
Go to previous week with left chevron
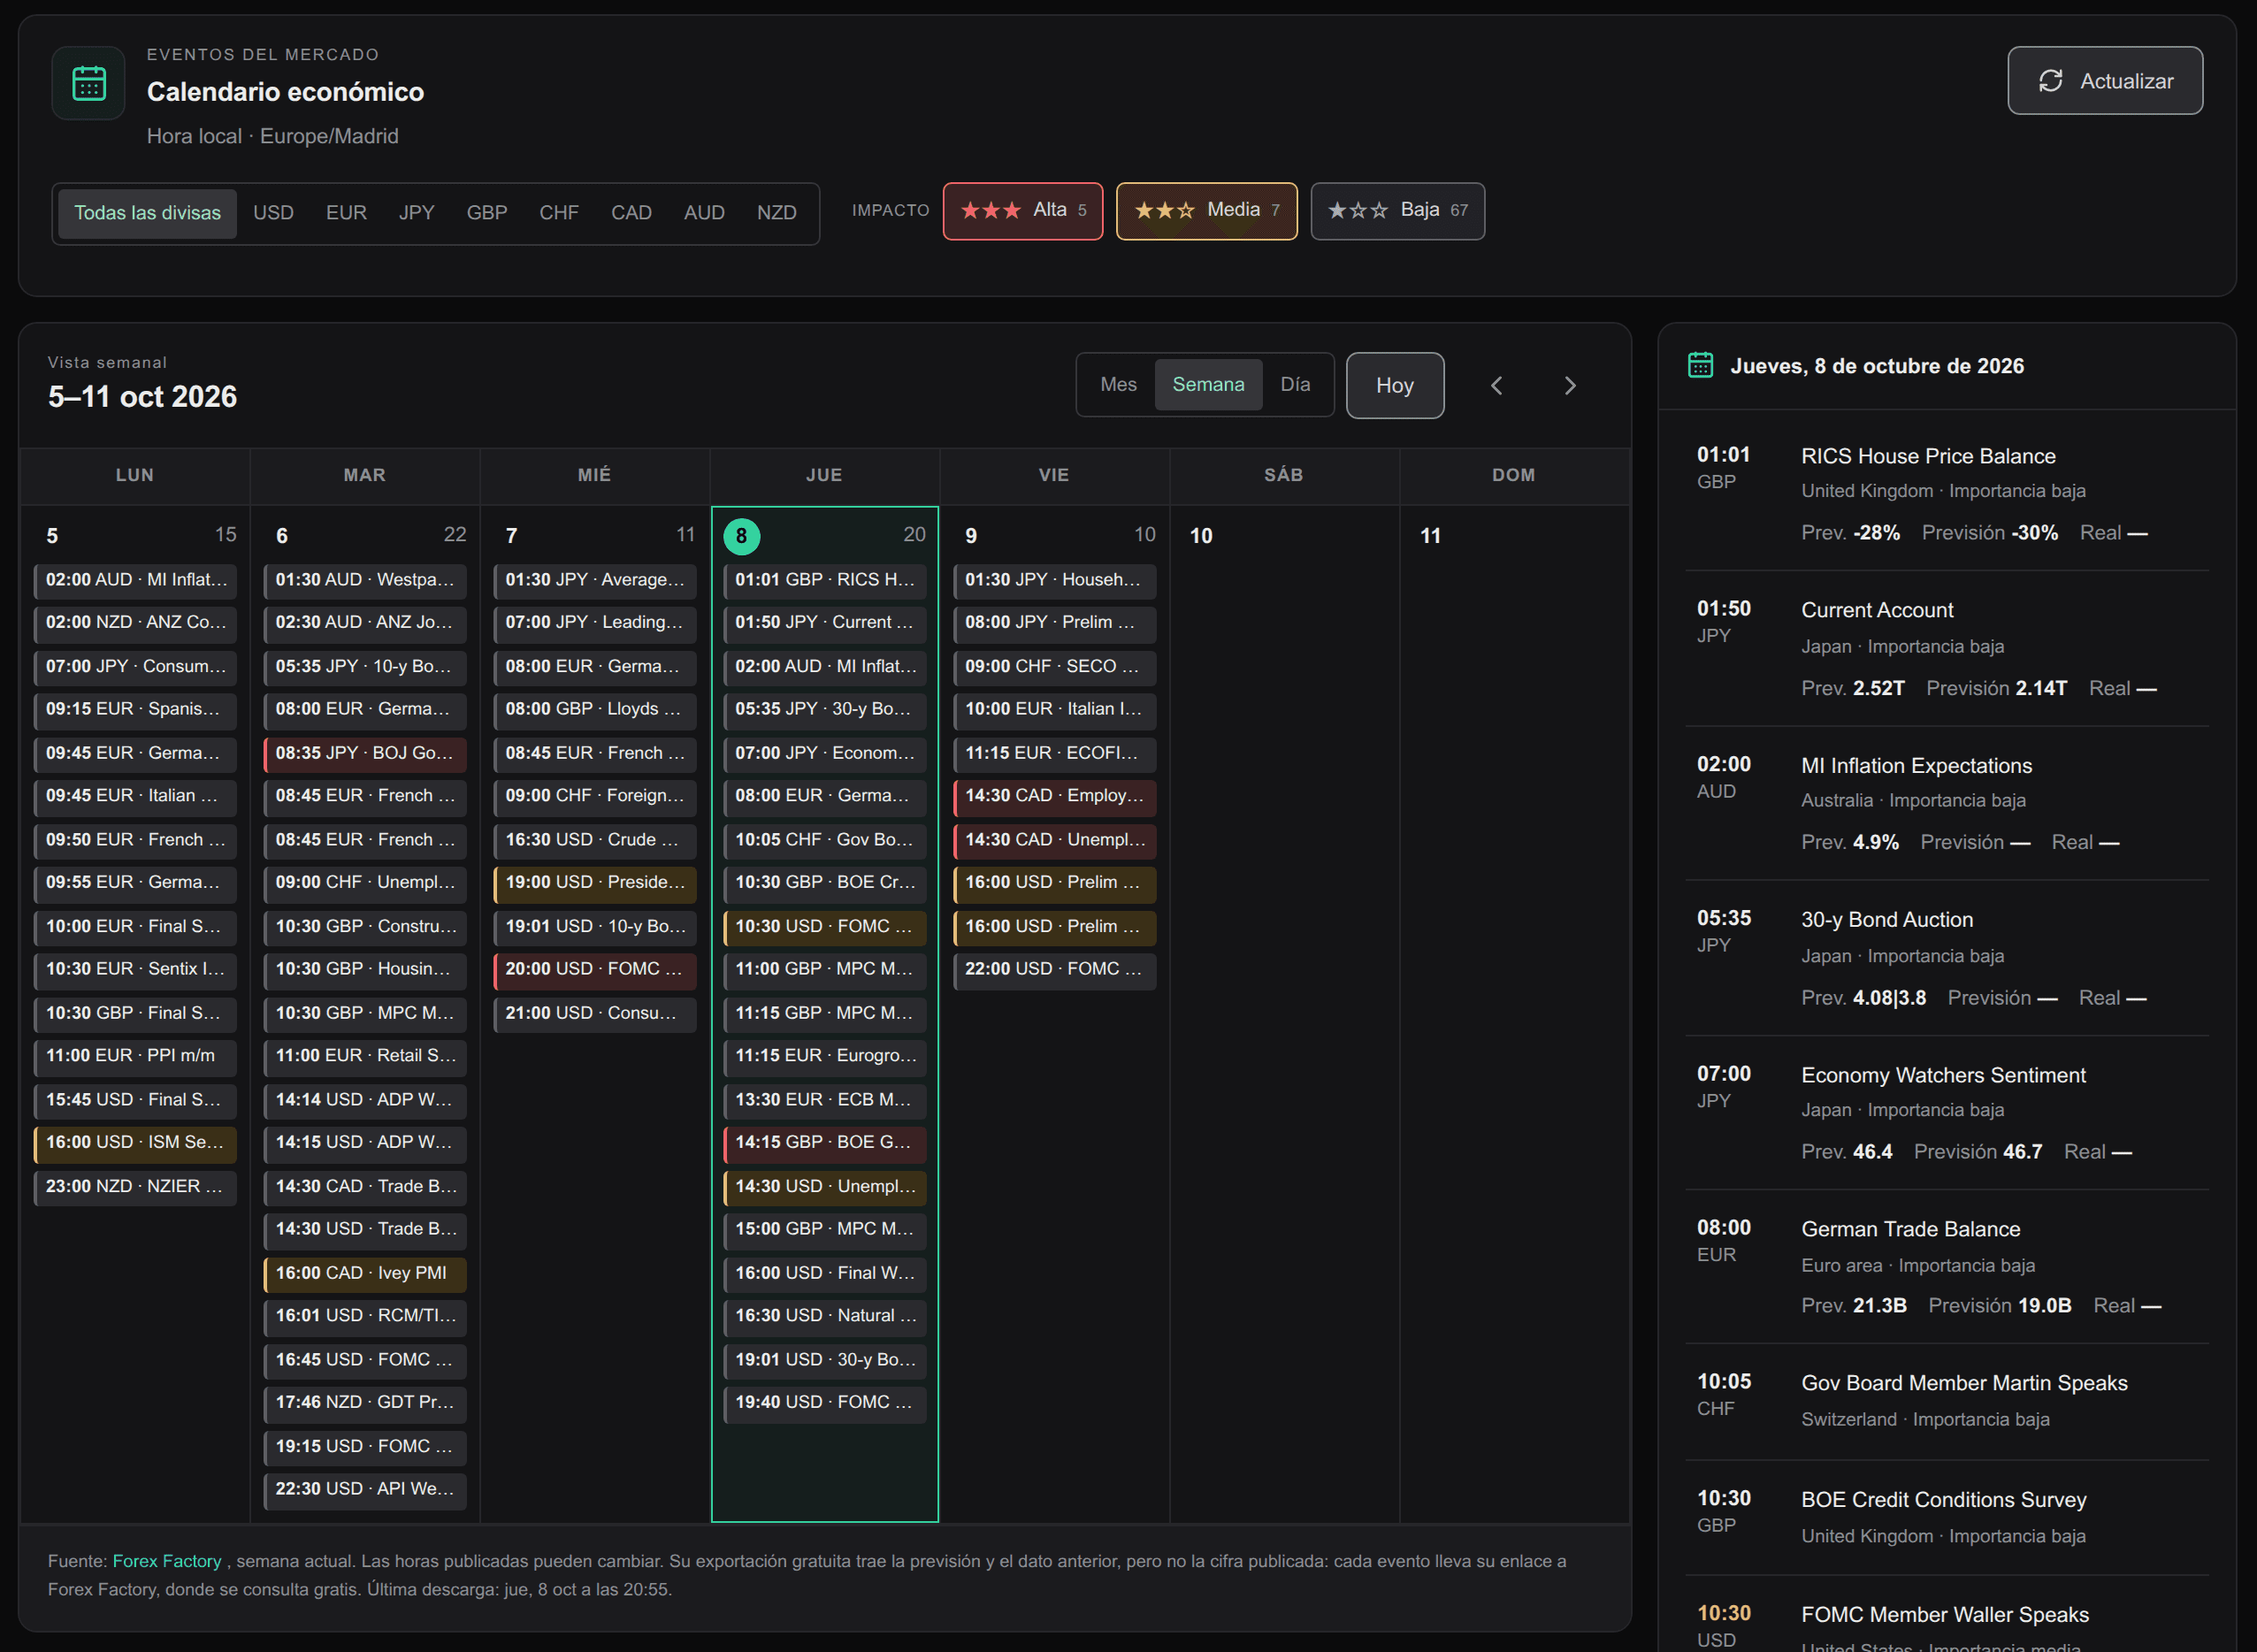click(x=1496, y=385)
